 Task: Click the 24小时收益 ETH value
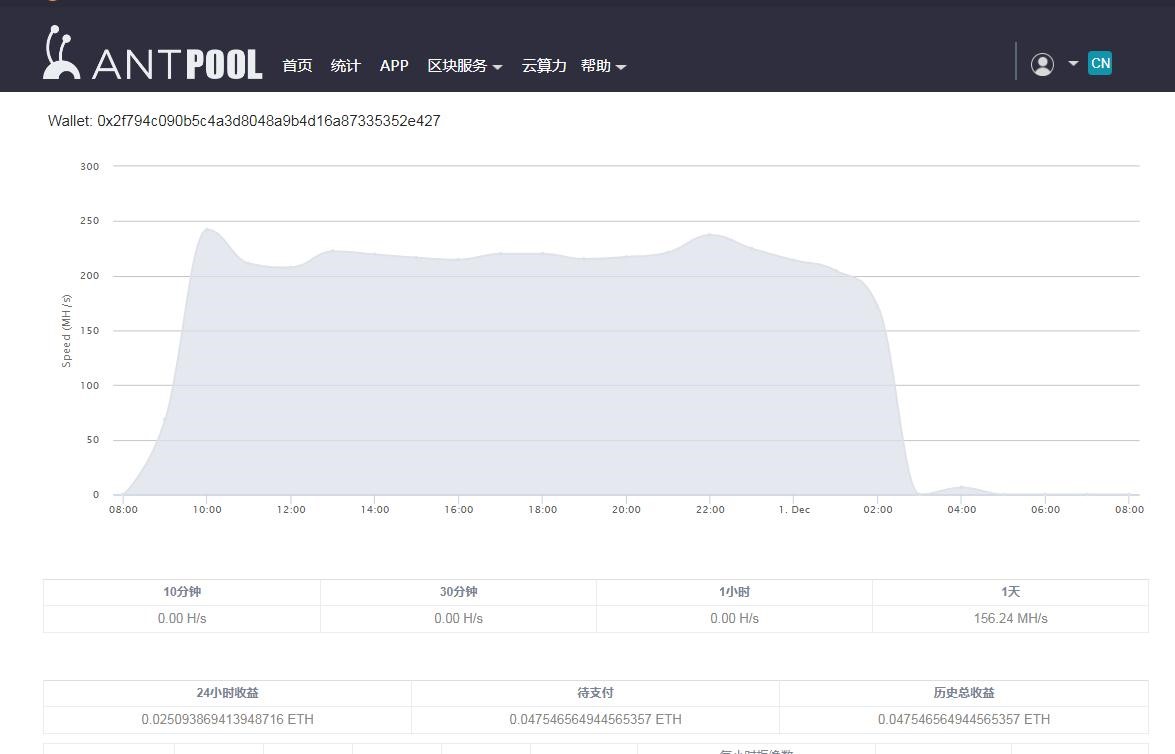[x=227, y=720]
